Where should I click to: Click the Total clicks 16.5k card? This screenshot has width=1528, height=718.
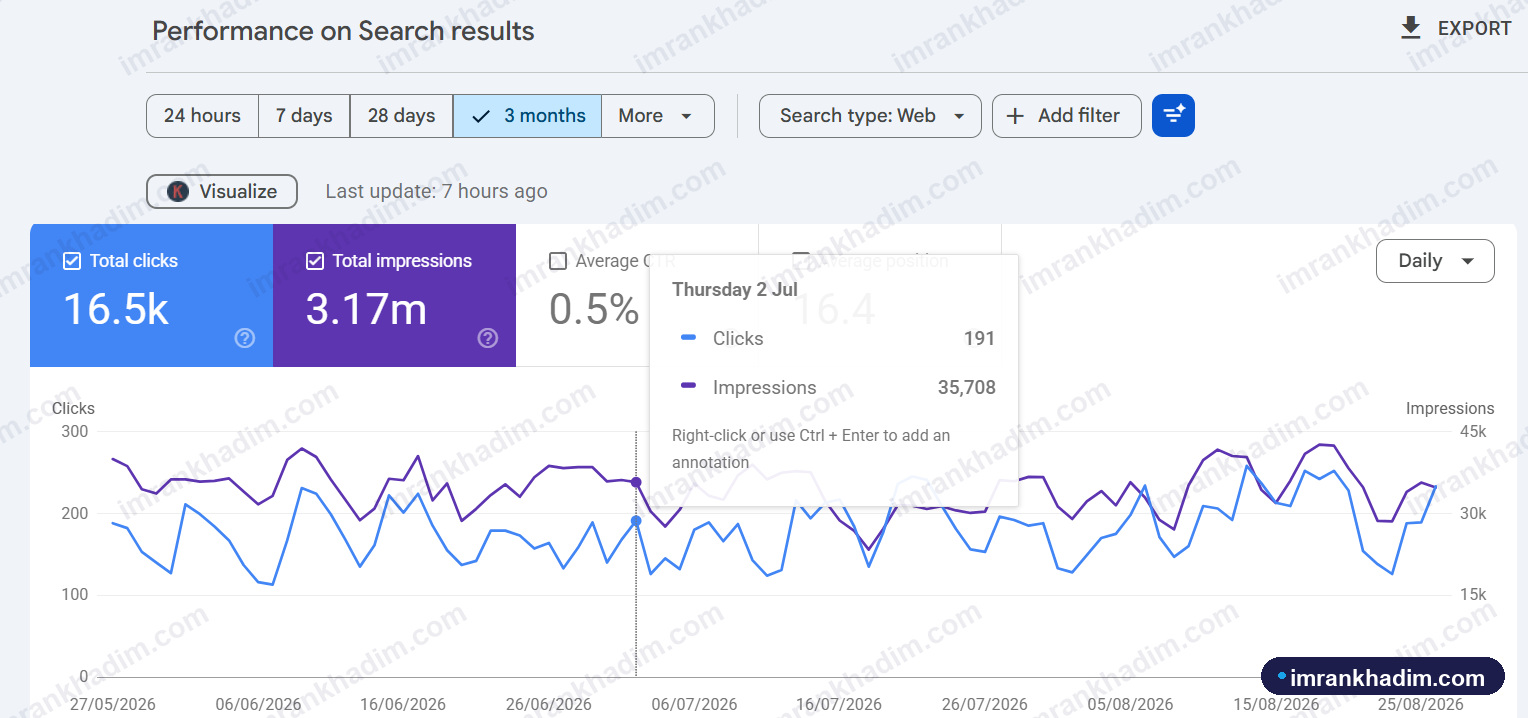coord(151,295)
